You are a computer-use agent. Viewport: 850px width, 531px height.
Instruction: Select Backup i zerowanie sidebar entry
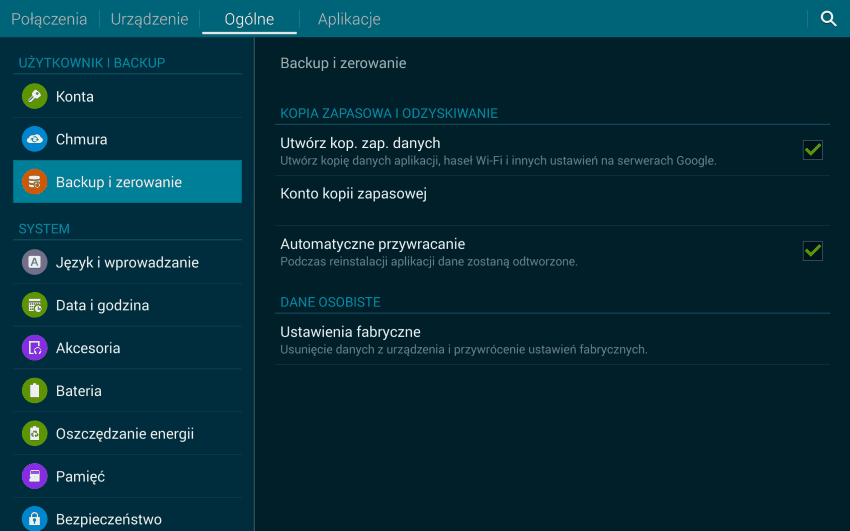coord(127,182)
